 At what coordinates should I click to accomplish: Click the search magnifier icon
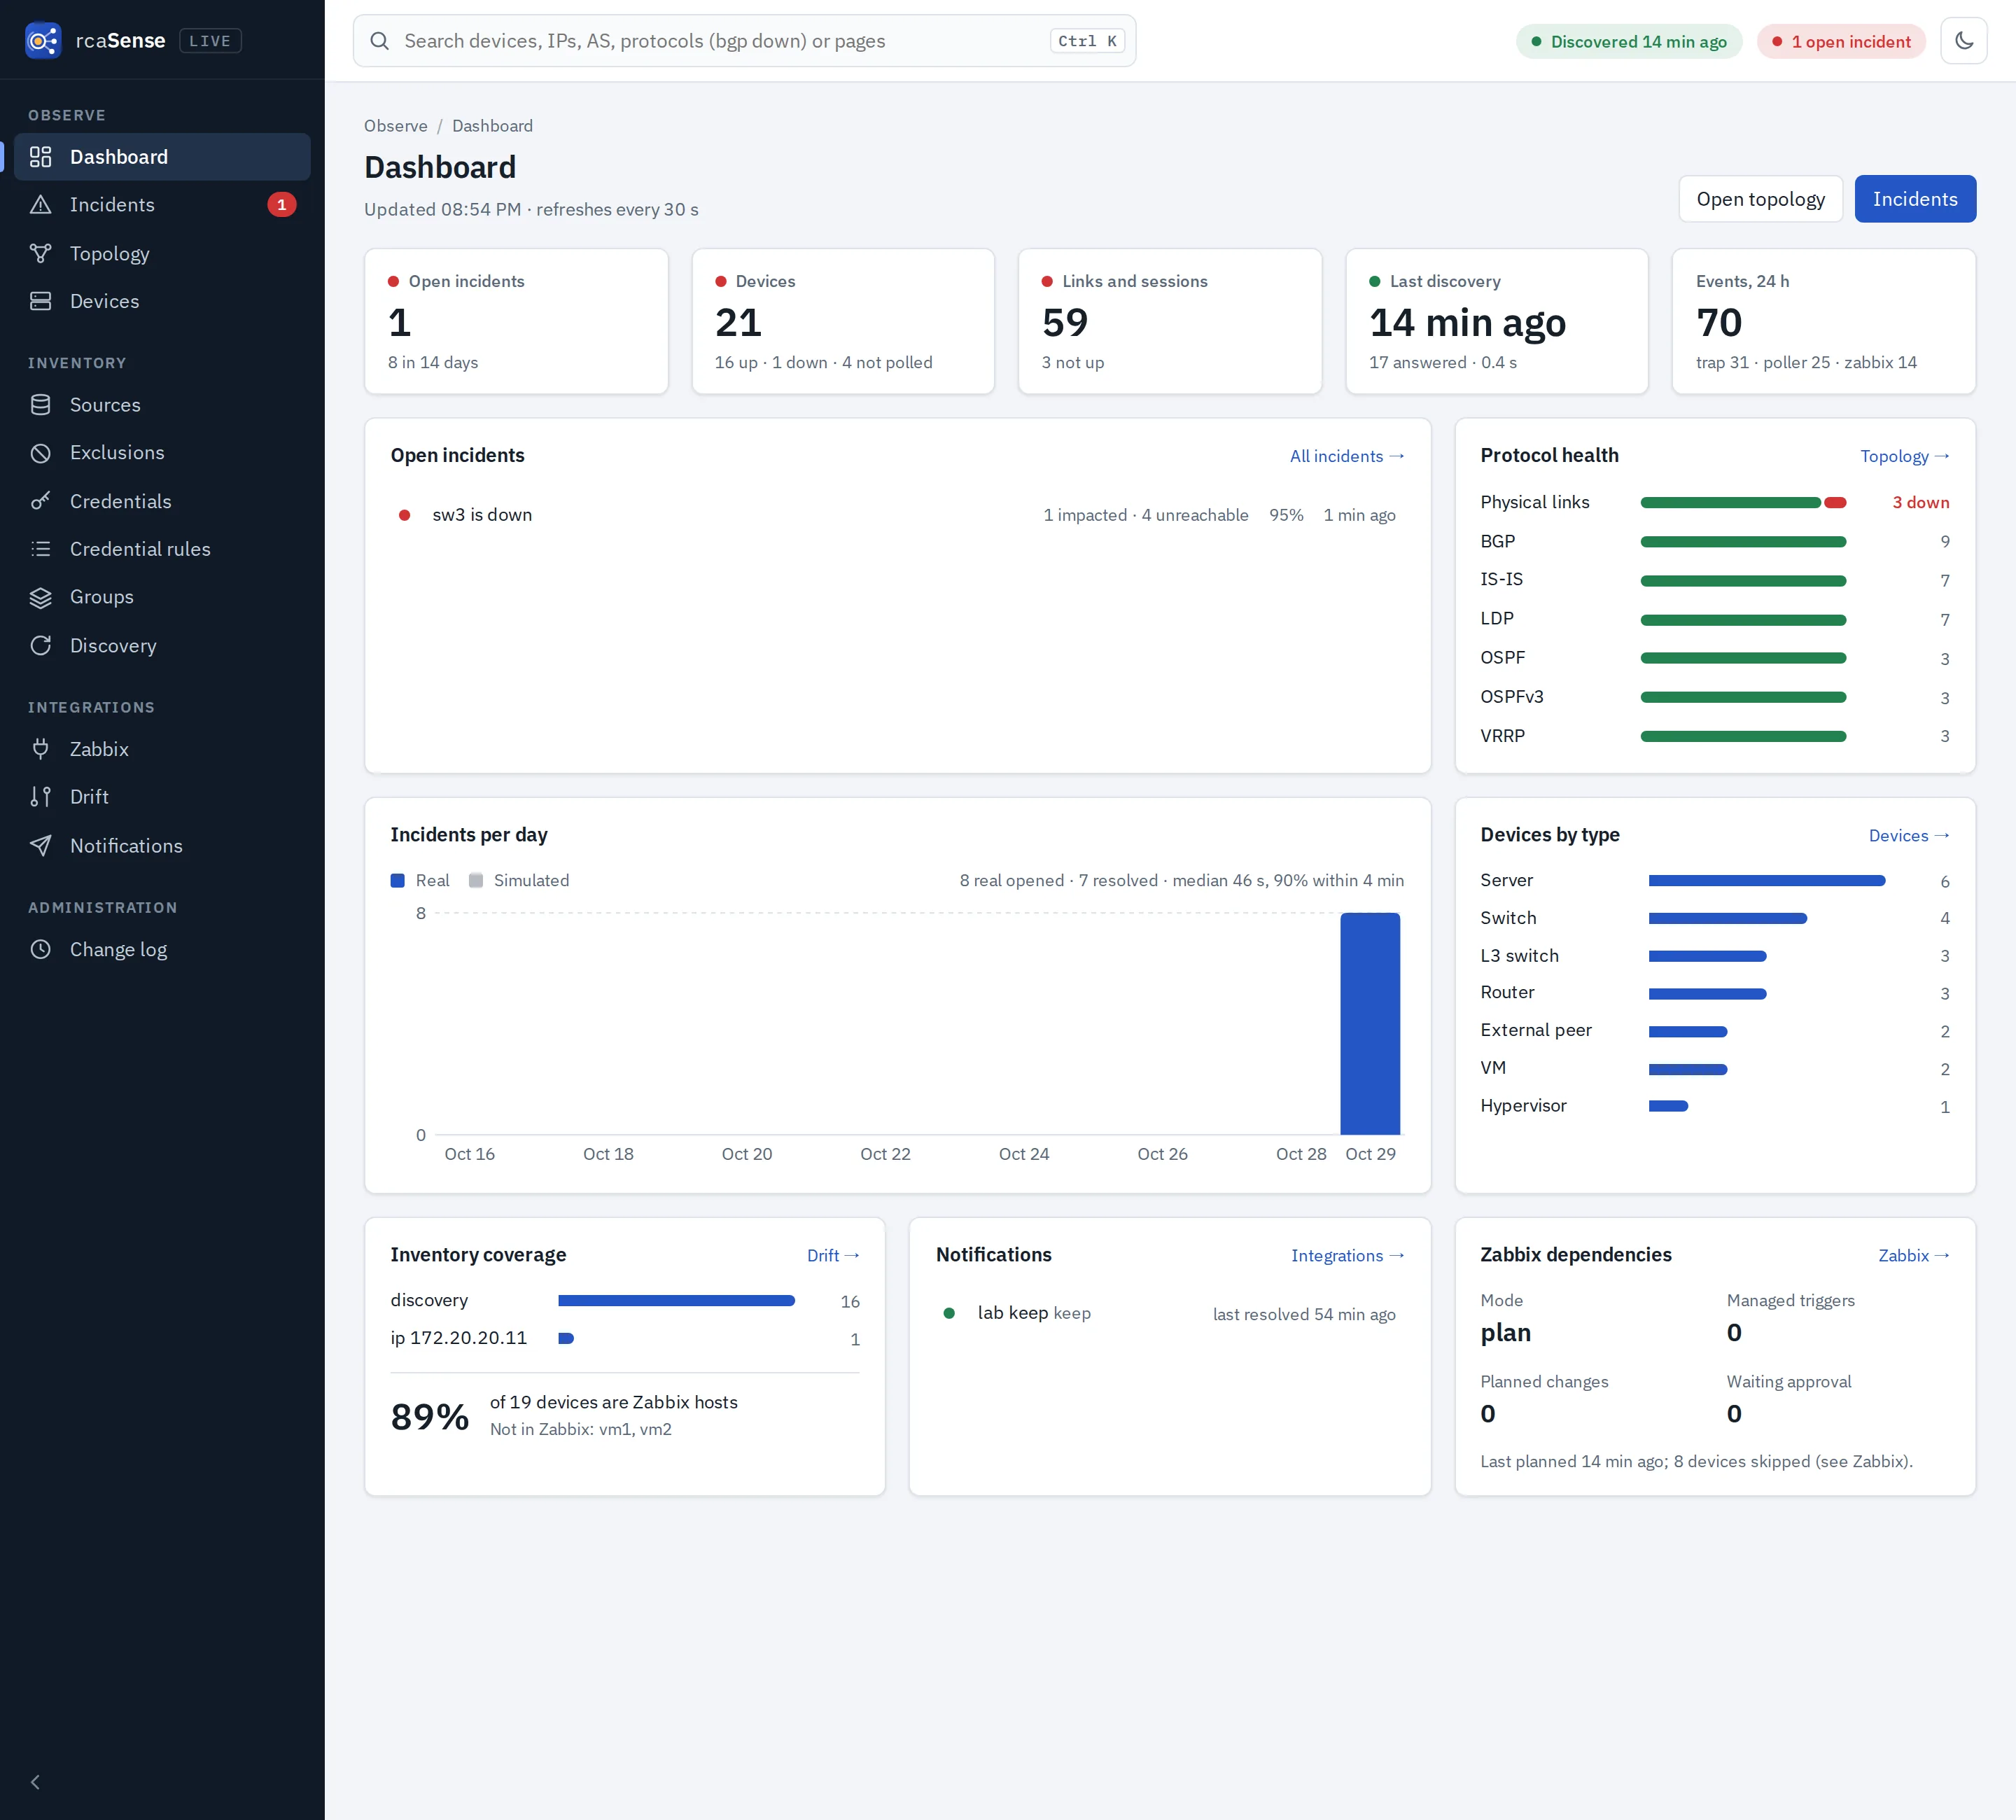click(x=379, y=41)
